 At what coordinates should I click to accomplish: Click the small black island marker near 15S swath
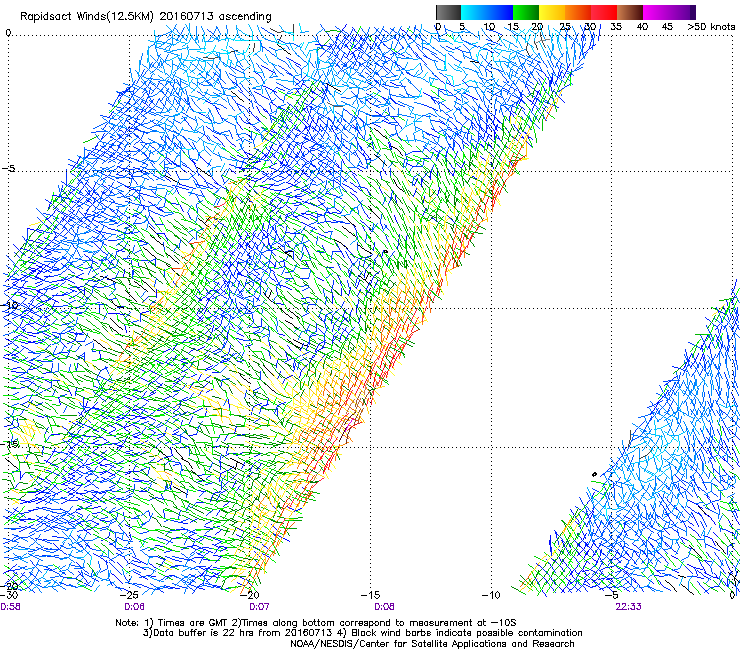[x=594, y=474]
